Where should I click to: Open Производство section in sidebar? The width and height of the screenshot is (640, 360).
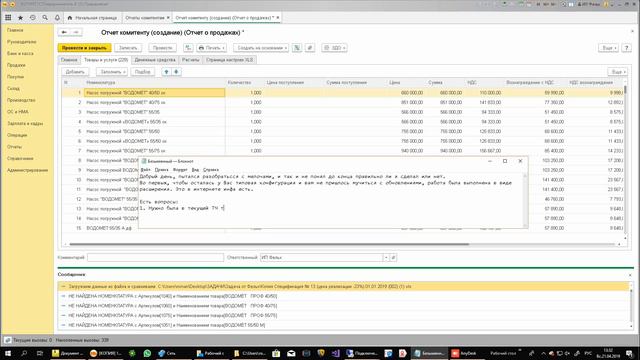point(21,100)
